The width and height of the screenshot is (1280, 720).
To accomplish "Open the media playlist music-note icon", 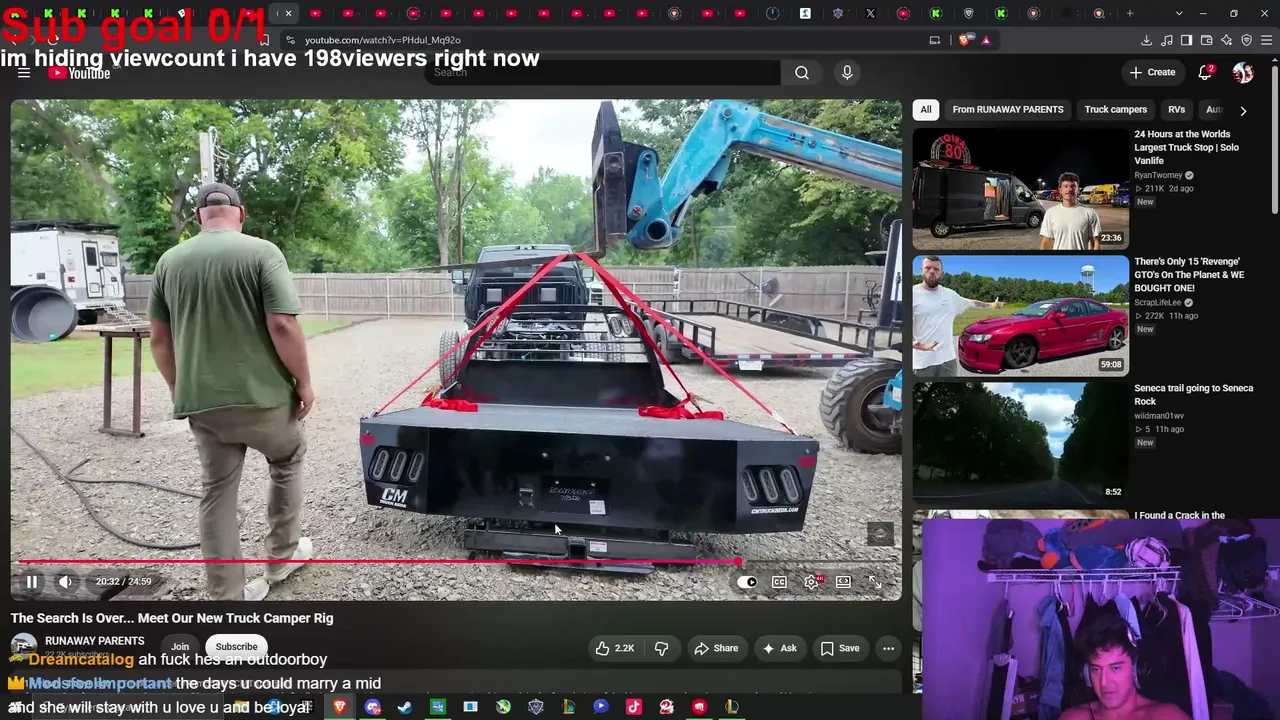I will (x=1166, y=40).
